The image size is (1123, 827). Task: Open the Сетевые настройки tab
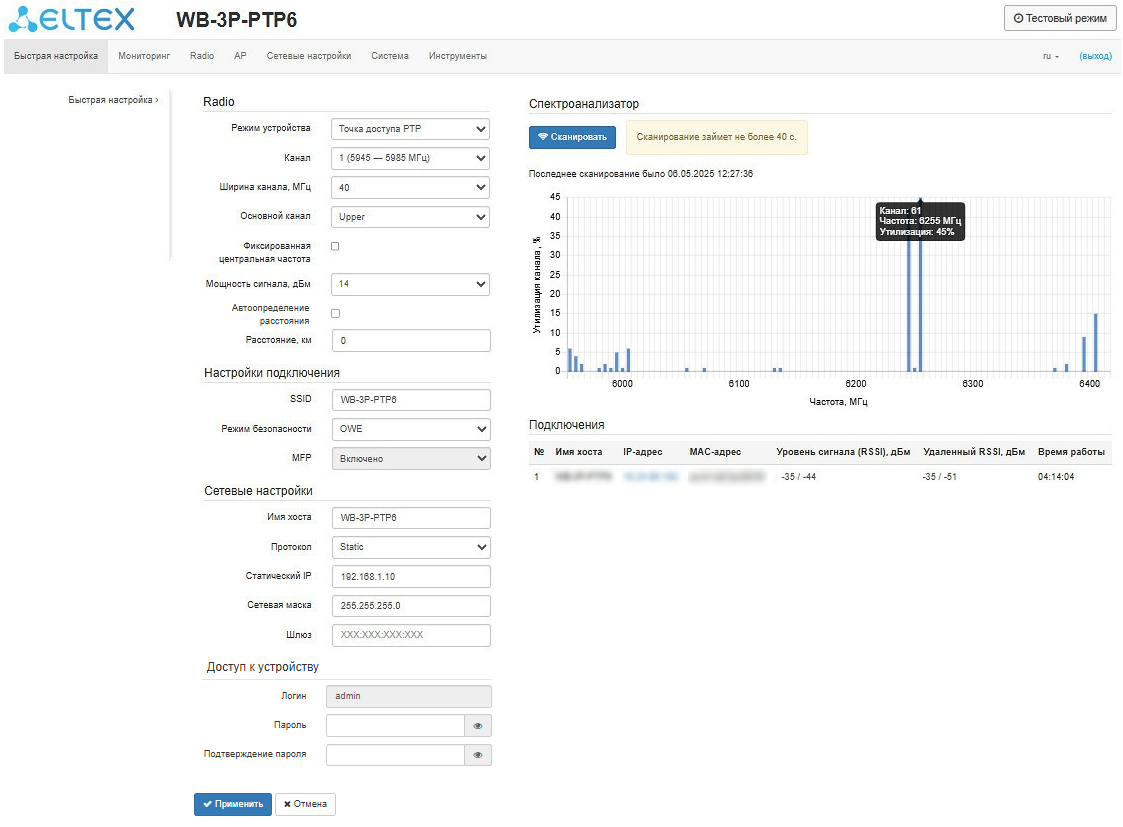(x=309, y=56)
